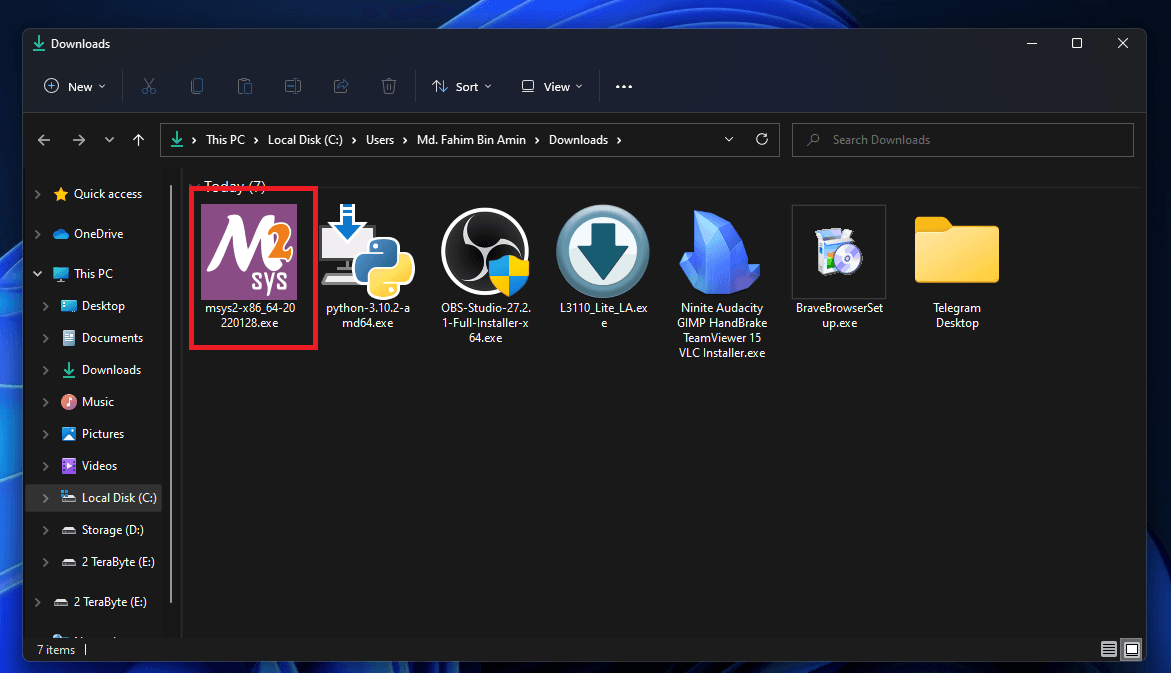Viewport: 1171px width, 673px height.
Task: Click the Cut scissors icon
Action: tap(149, 87)
